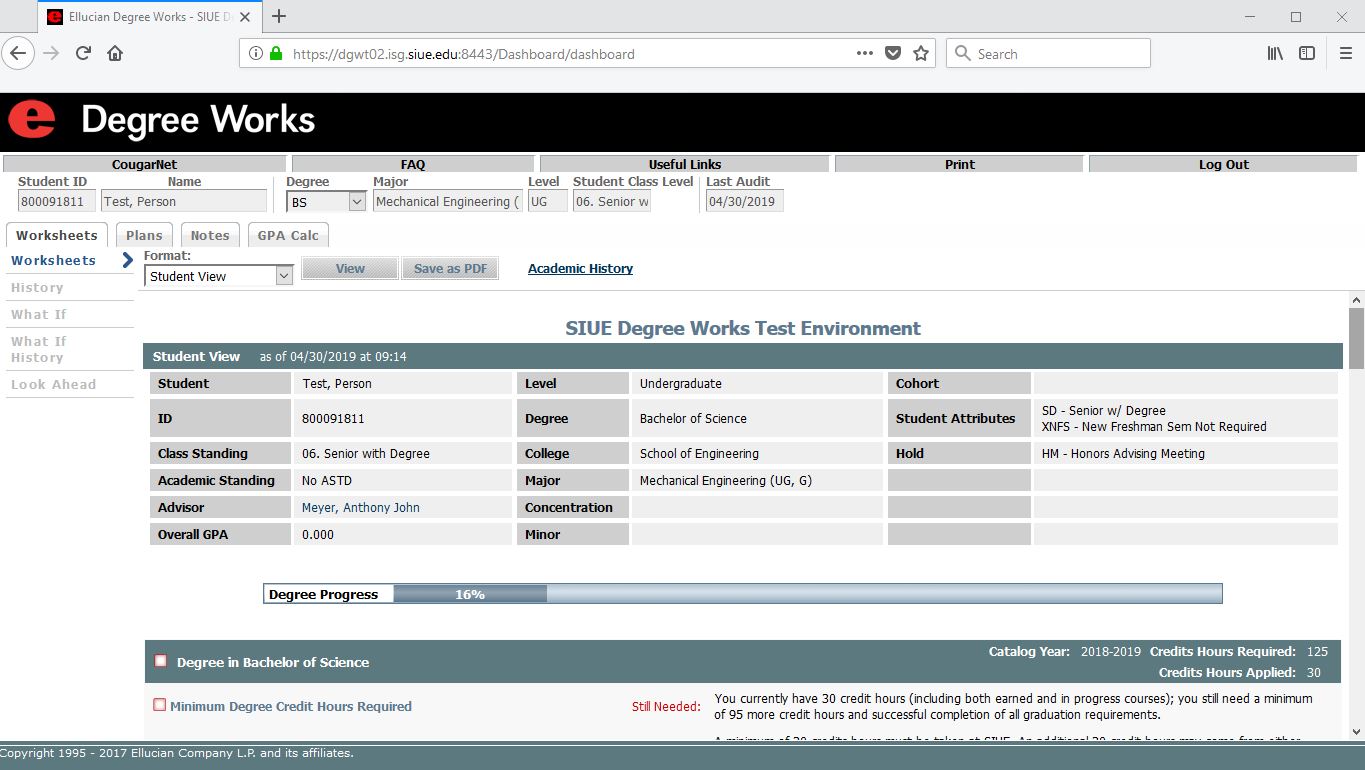This screenshot has width=1365, height=770.
Task: Open a new browser tab with plus icon
Action: (279, 16)
